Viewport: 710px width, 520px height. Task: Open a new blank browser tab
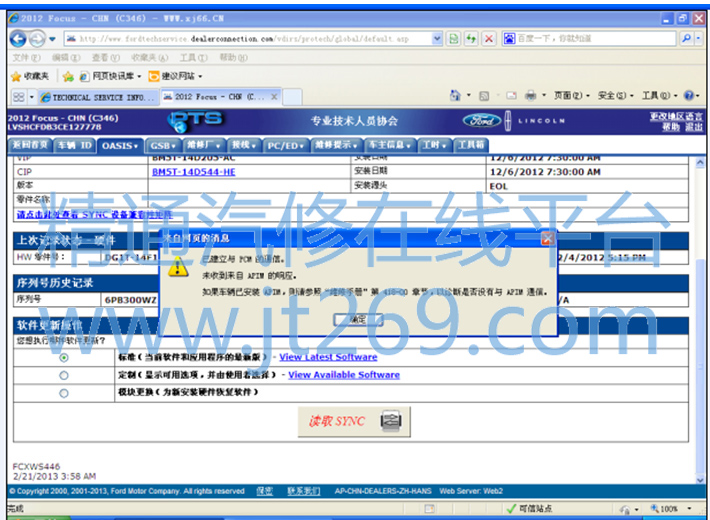[x=293, y=97]
